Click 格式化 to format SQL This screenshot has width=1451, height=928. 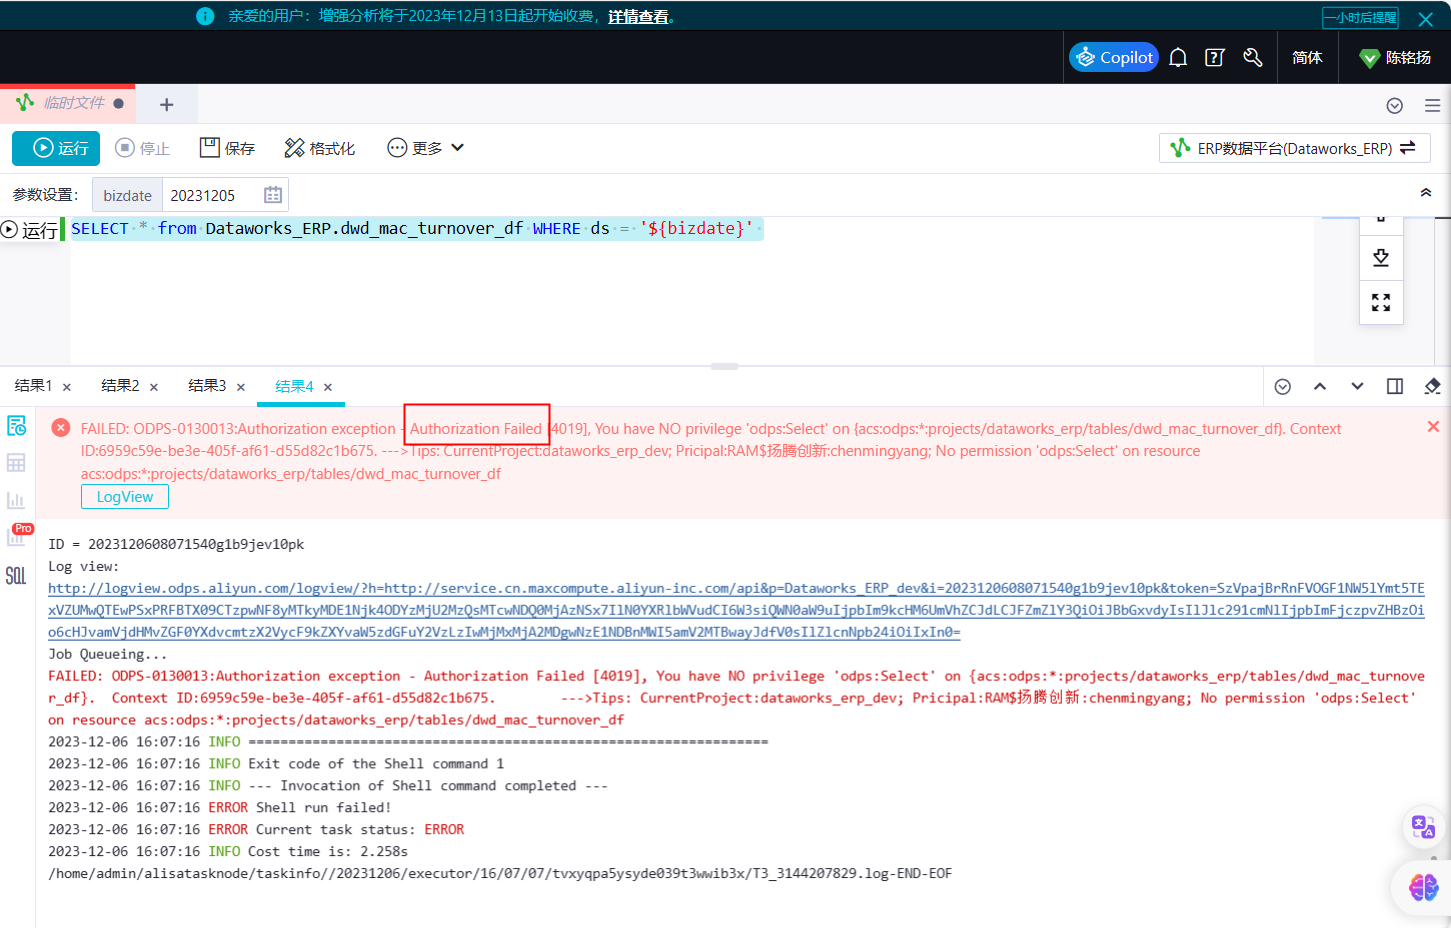click(x=320, y=148)
